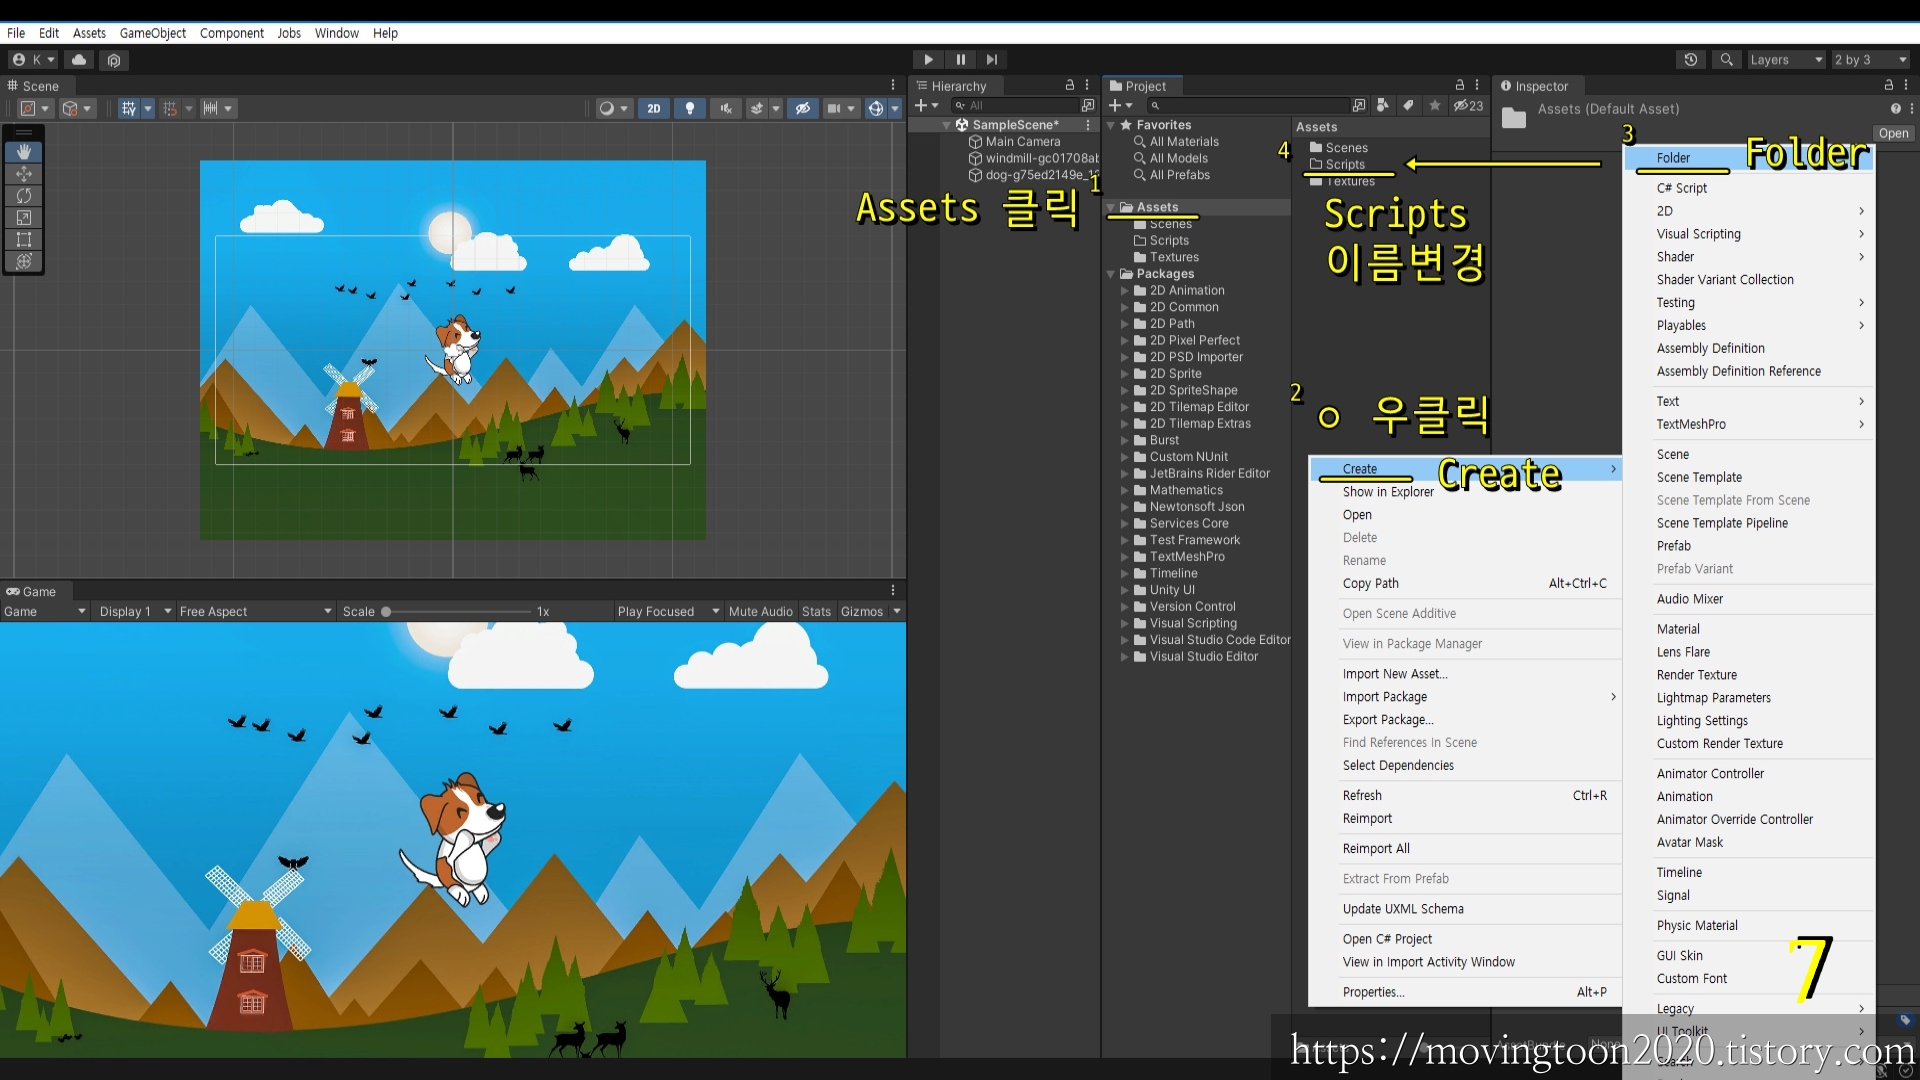Open the Display 1 dropdown

click(135, 611)
